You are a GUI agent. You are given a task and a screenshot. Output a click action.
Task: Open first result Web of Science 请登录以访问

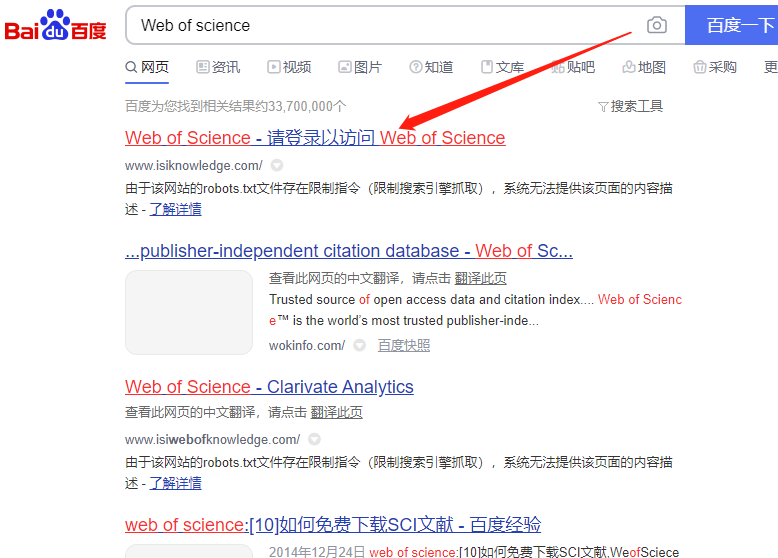click(x=315, y=138)
